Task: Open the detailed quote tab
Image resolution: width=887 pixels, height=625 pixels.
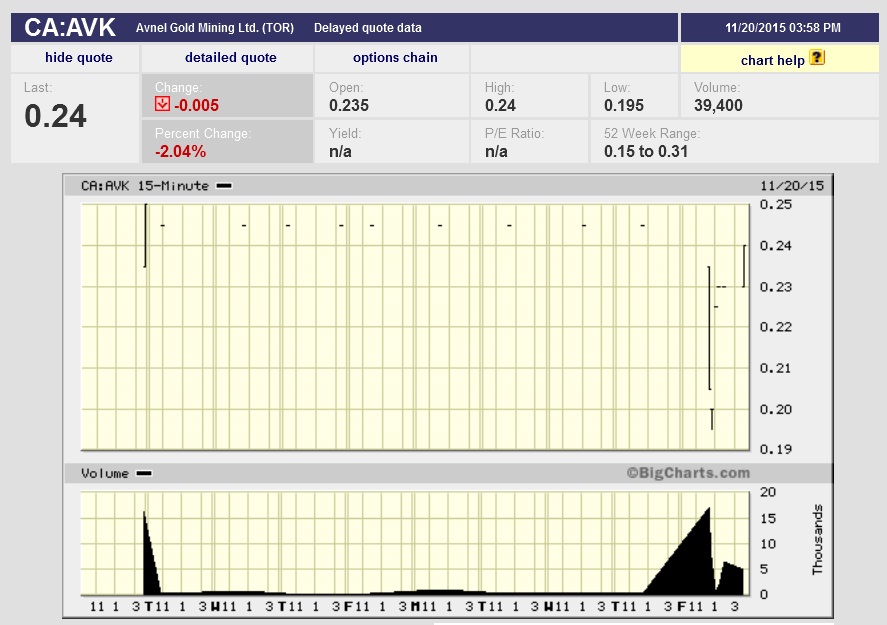Action: coord(230,58)
